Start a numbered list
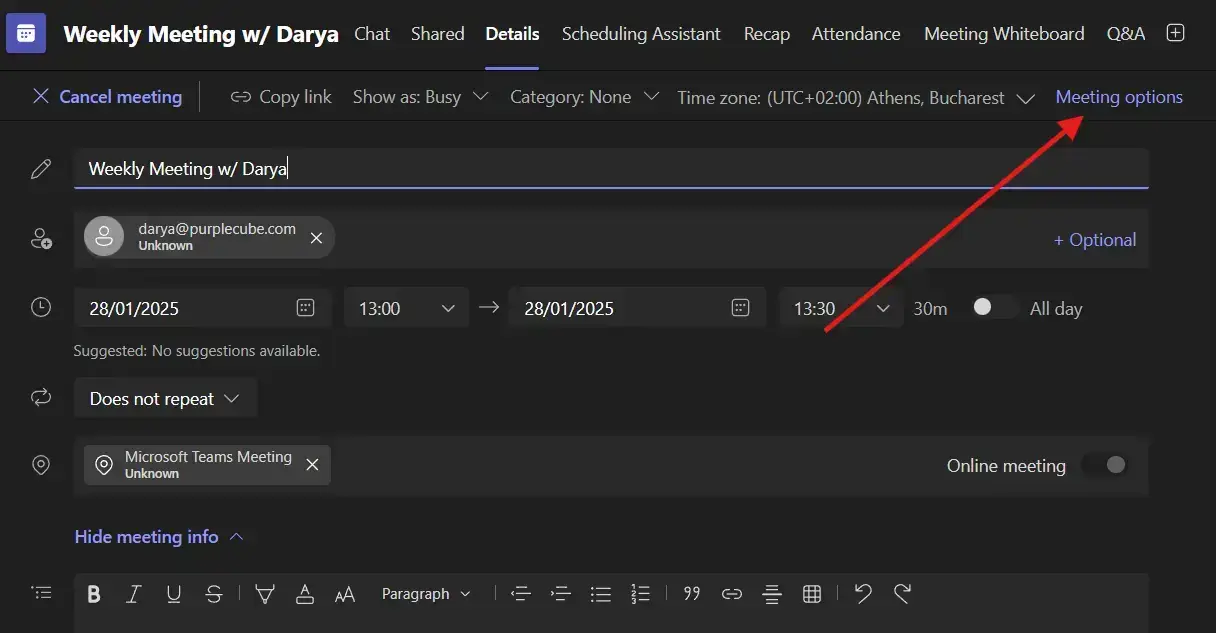This screenshot has height=633, width=1216. click(x=641, y=594)
